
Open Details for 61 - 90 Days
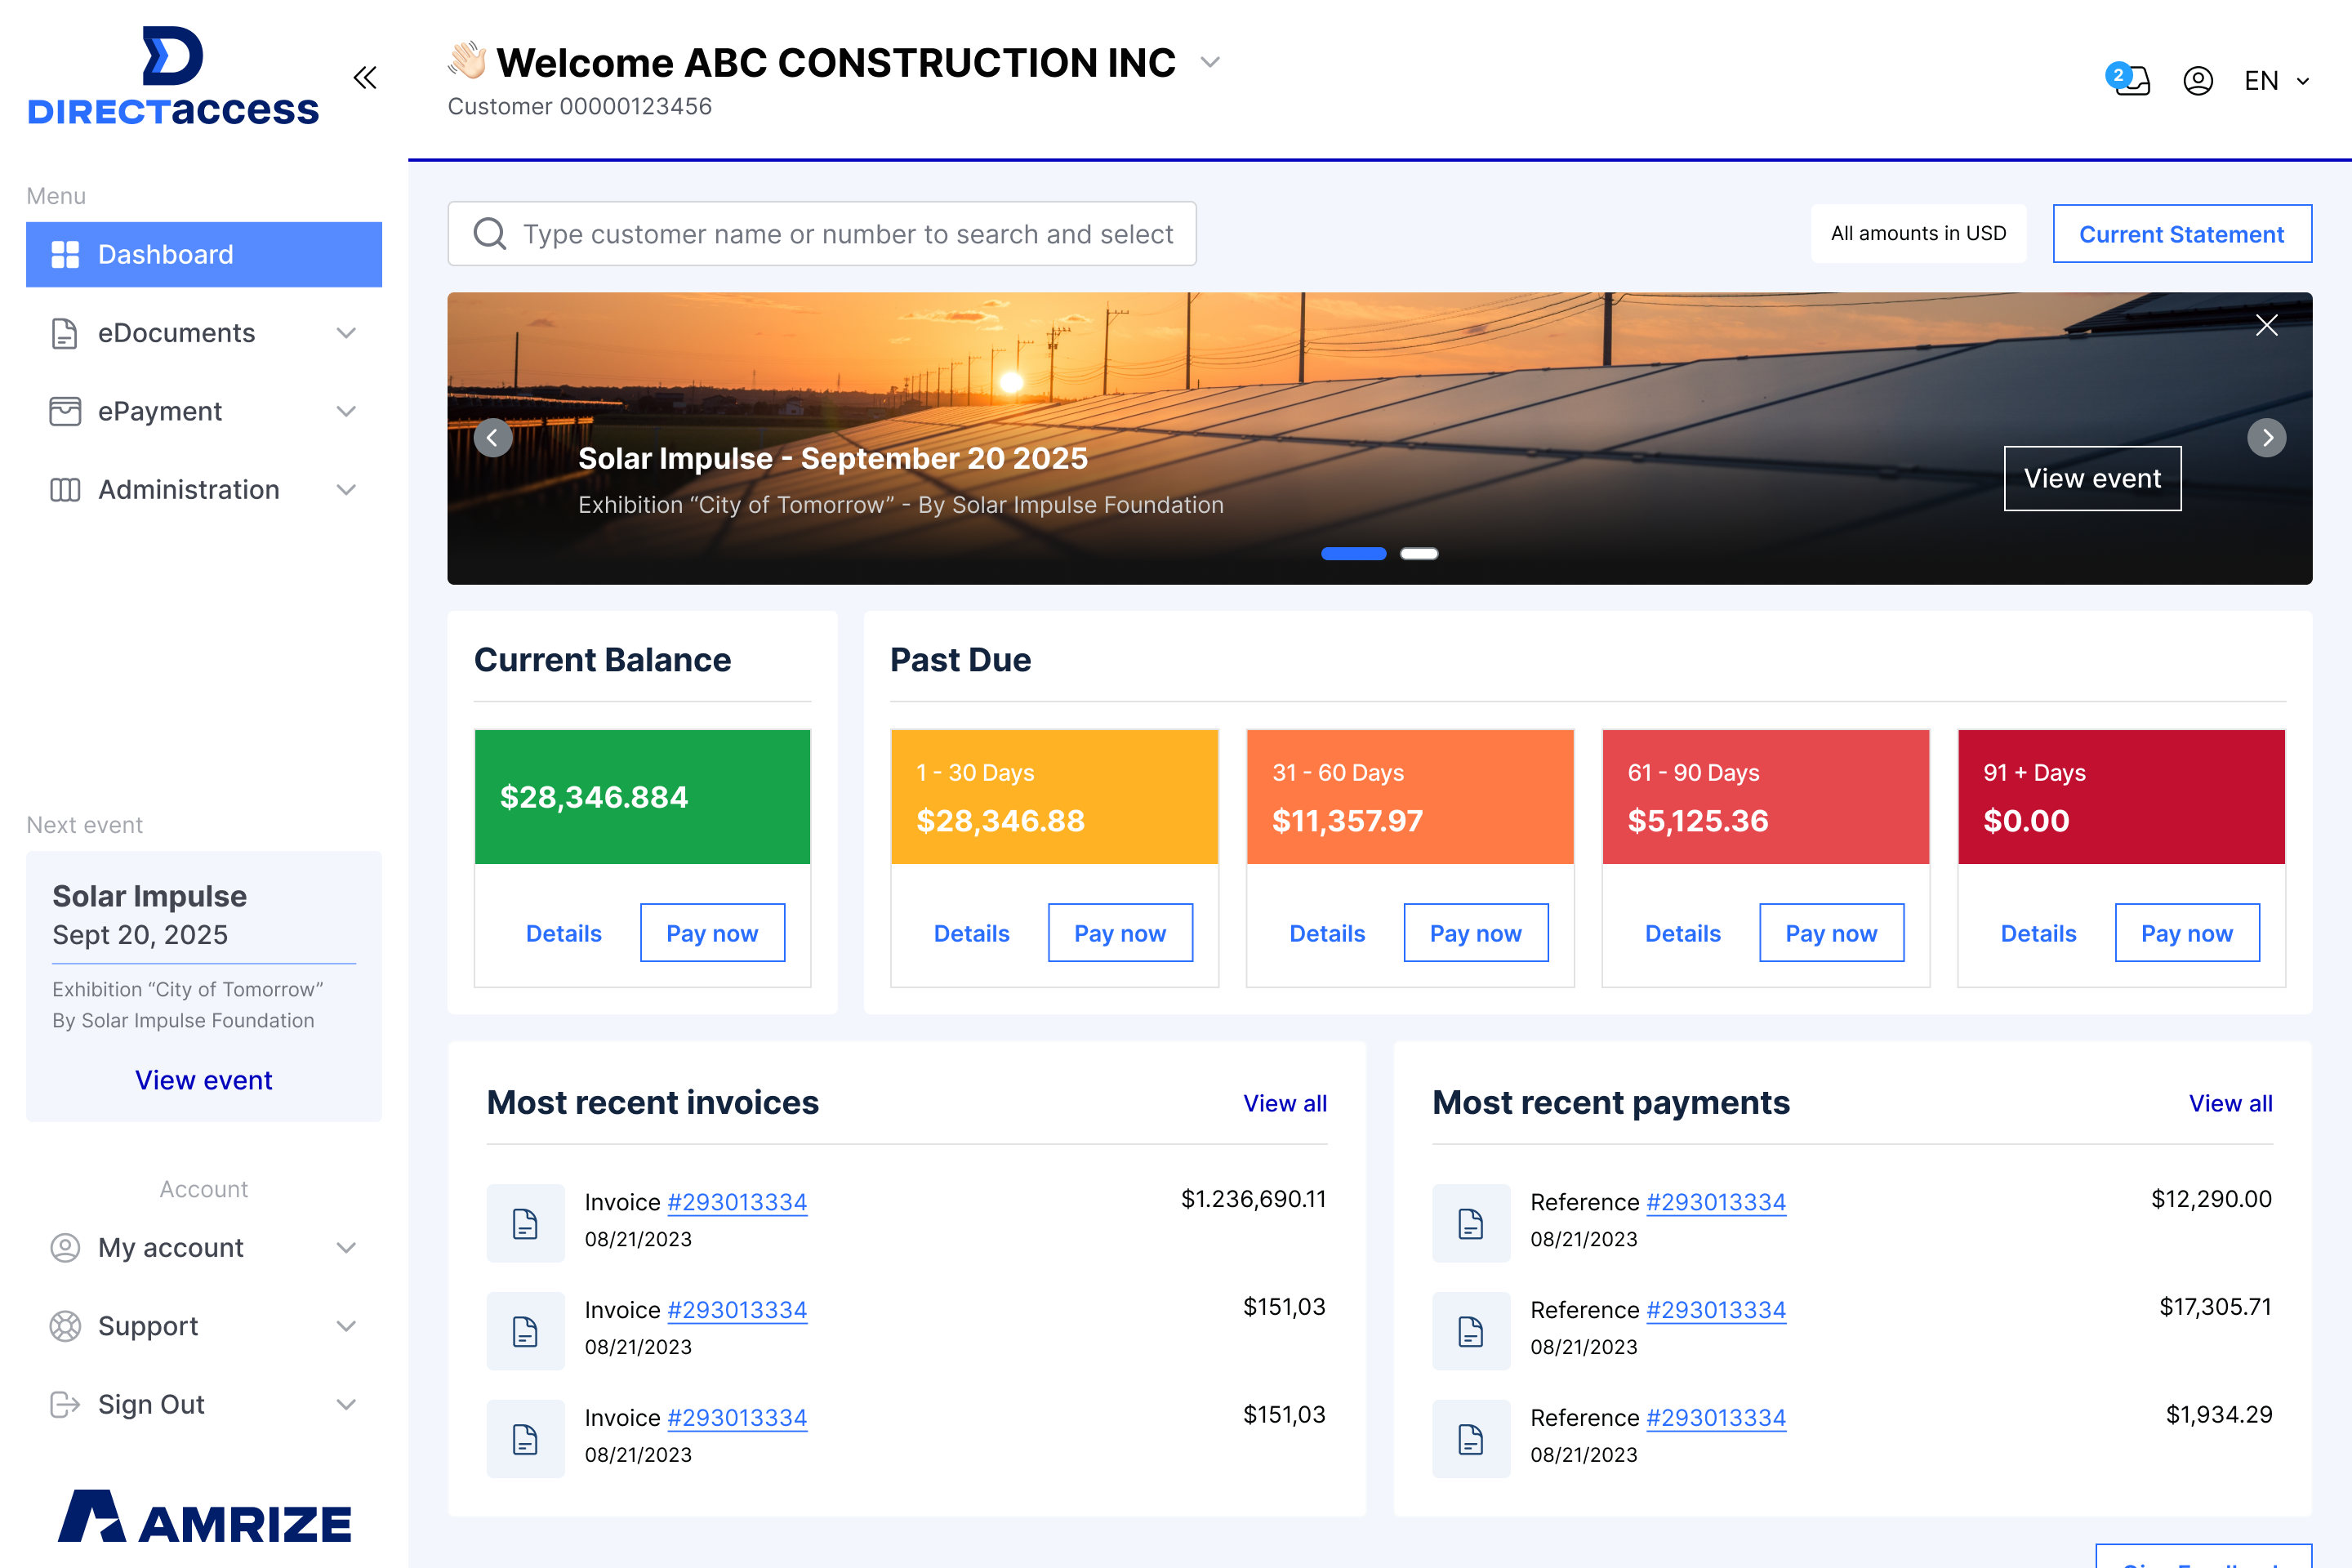tap(1683, 933)
